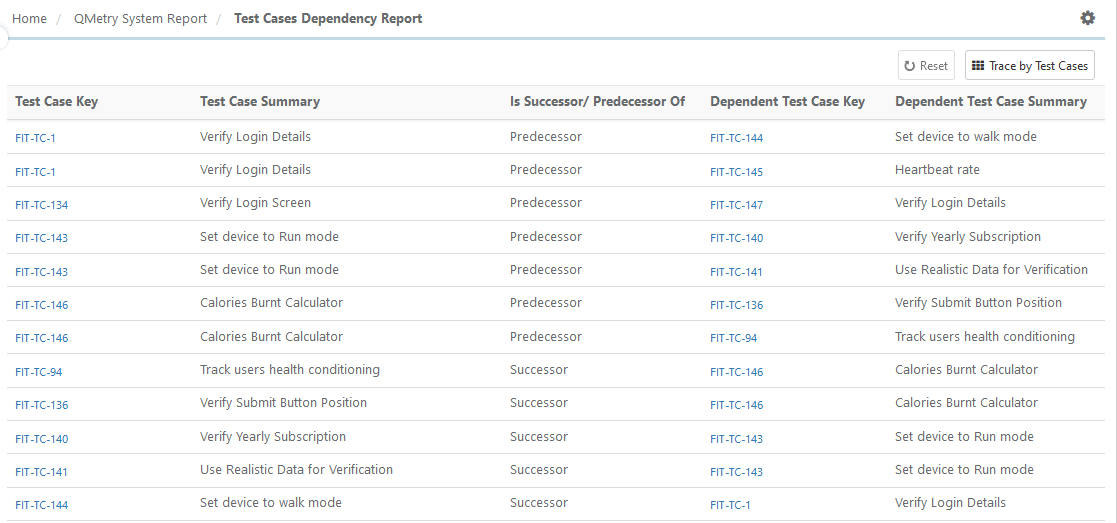Open FIT-TC-140 in the Test Case Key column
Viewport: 1117px width, 523px height.
pyautogui.click(x=41, y=439)
